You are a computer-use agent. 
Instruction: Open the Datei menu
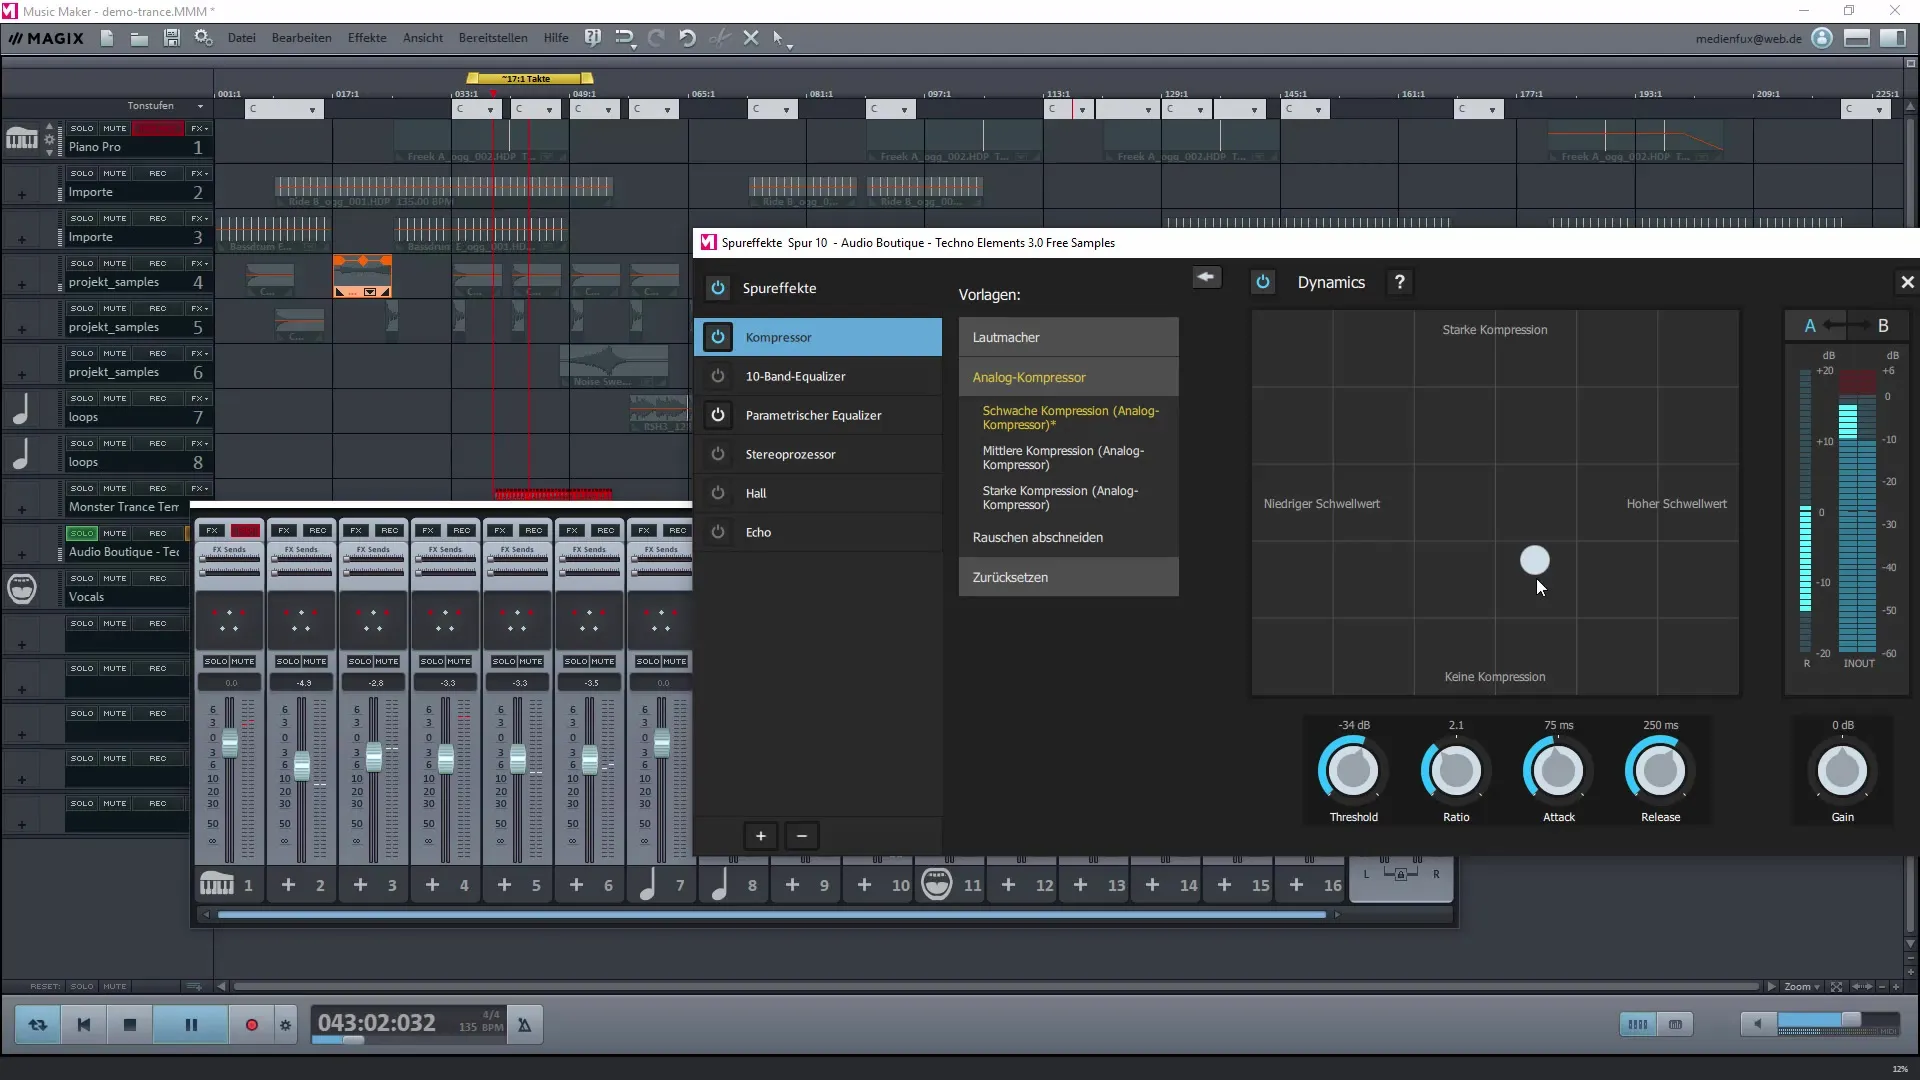(241, 38)
